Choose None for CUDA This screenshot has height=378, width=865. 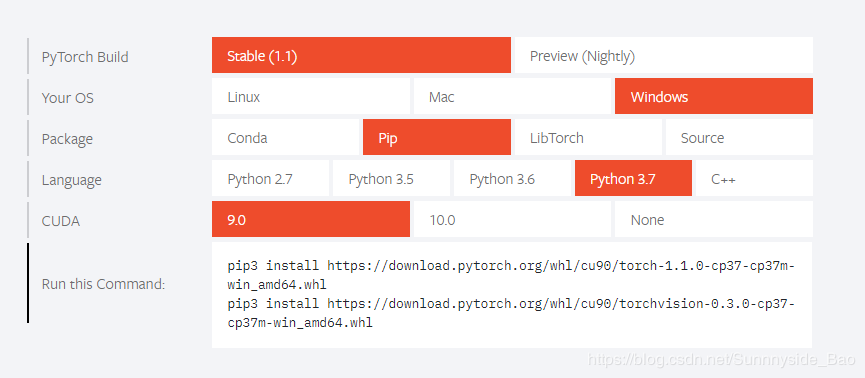click(714, 219)
